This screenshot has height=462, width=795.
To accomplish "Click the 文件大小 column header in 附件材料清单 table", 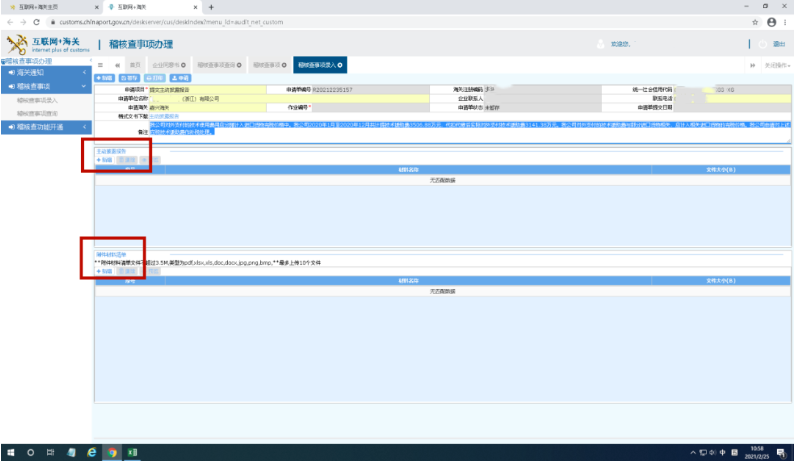I will 721,281.
